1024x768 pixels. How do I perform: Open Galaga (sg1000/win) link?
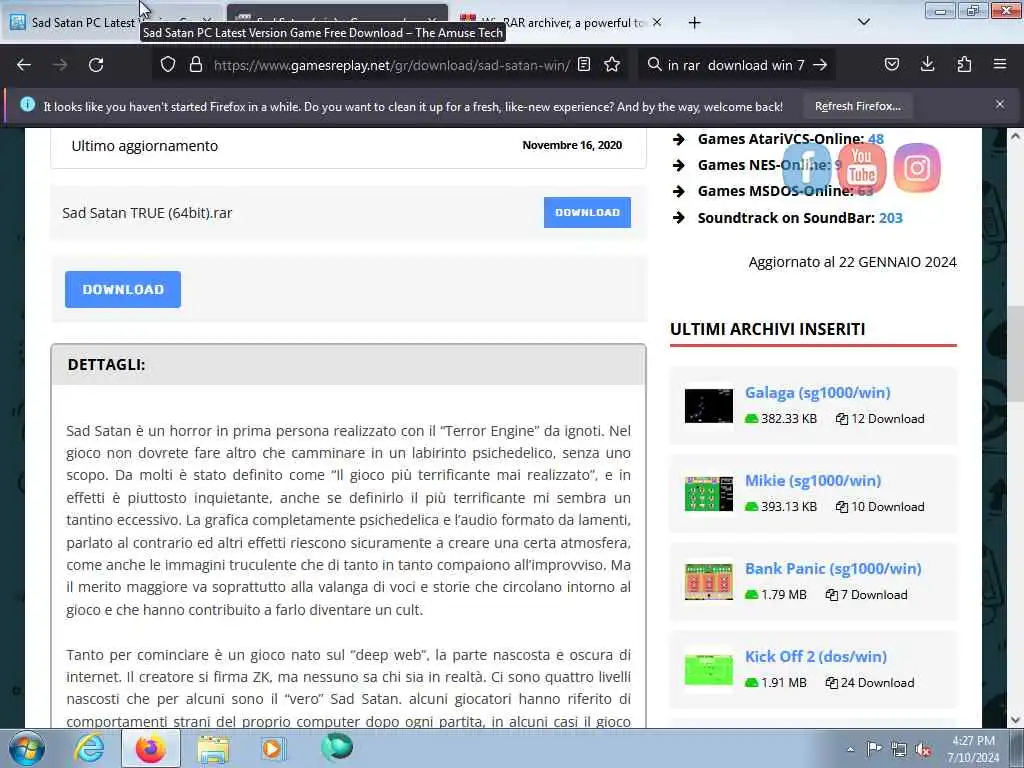[x=818, y=392]
